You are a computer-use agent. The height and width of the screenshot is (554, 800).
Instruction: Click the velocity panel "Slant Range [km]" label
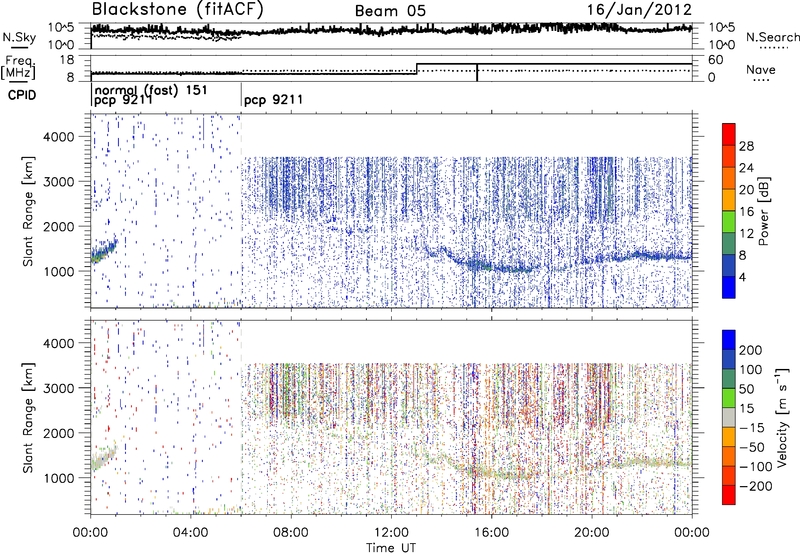click(28, 417)
